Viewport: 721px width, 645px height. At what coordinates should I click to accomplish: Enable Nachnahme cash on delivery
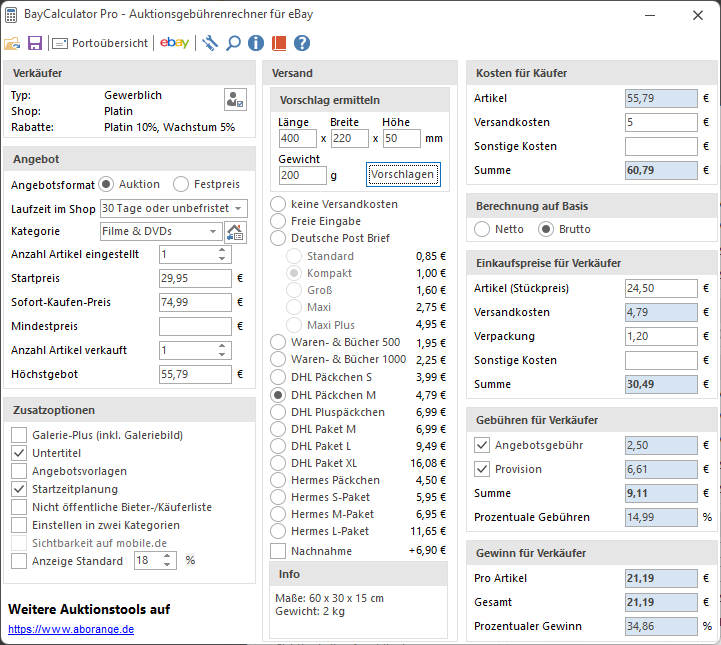click(x=278, y=551)
